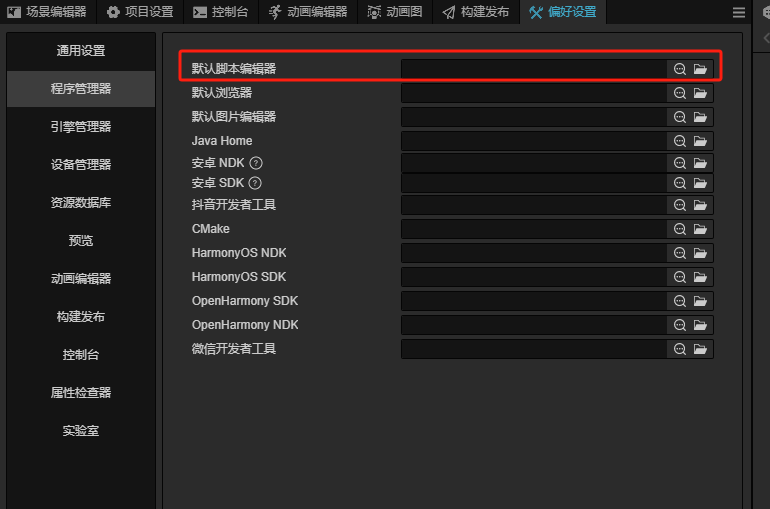Image resolution: width=770 pixels, height=509 pixels.
Task: Focus the 微信开发者工具 path field
Action: 534,349
